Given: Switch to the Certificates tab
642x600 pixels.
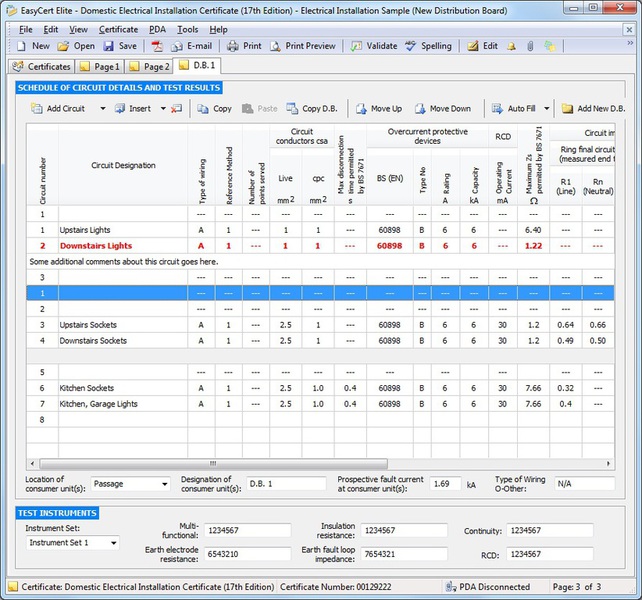Looking at the screenshot, I should (x=41, y=67).
